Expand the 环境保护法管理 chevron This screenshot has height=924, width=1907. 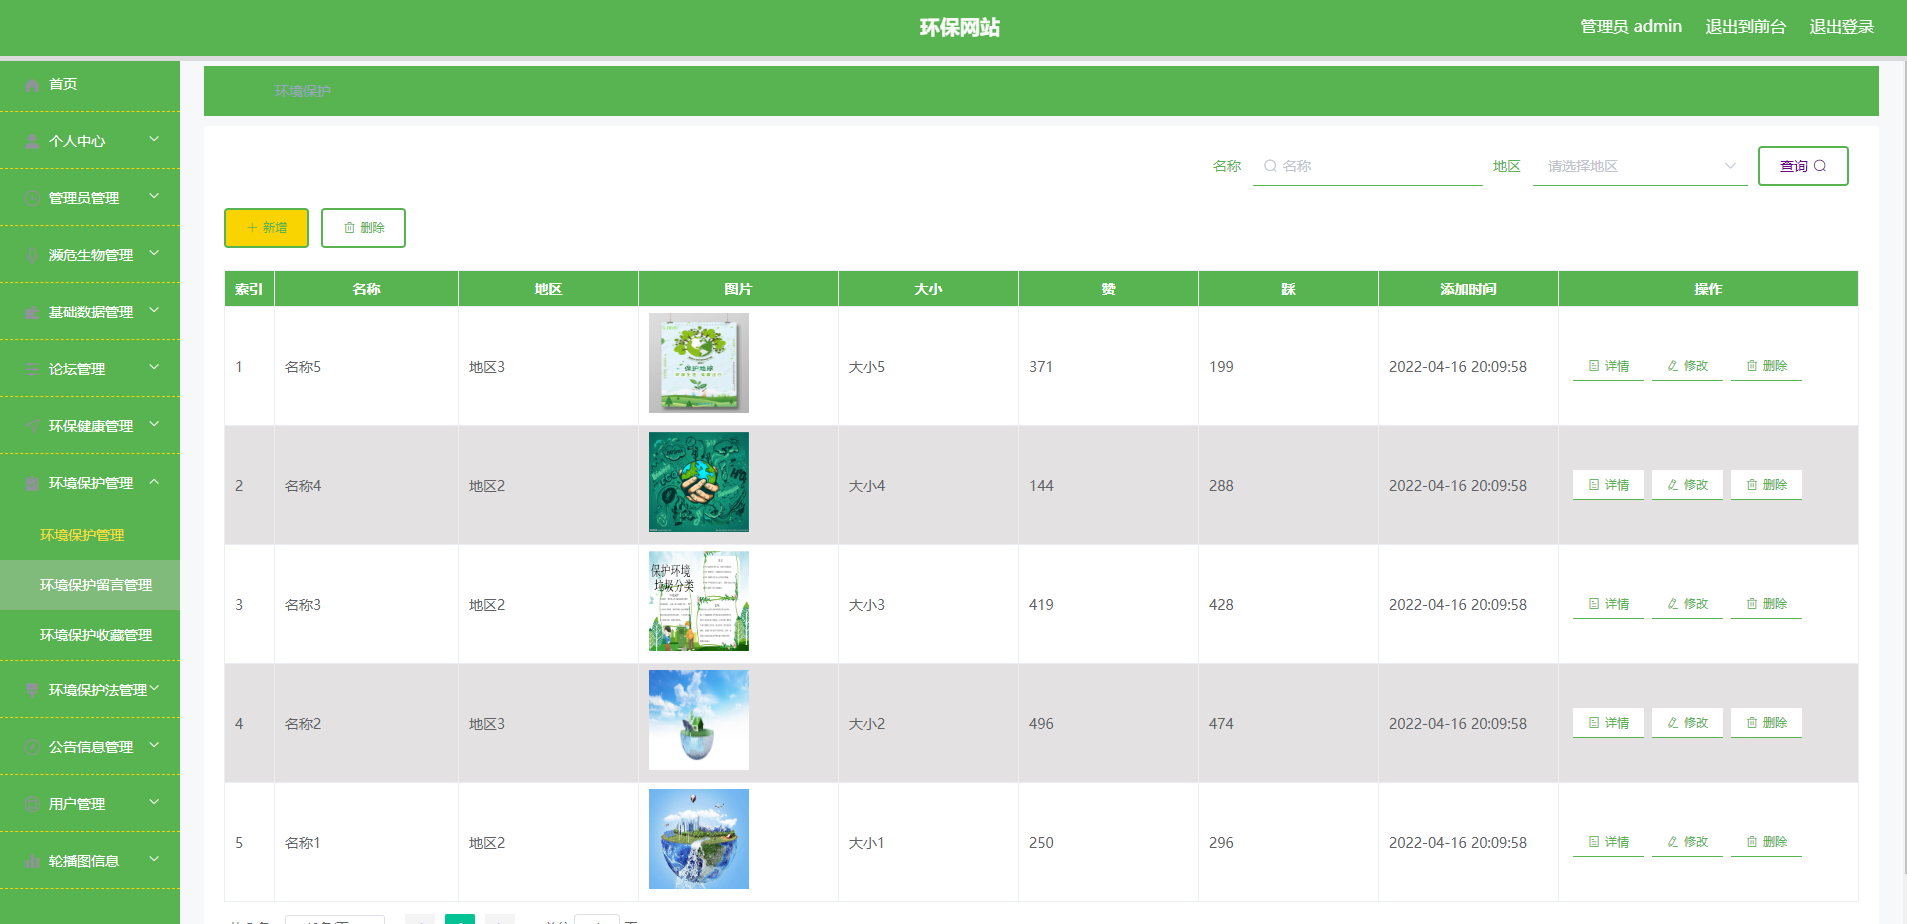154,688
